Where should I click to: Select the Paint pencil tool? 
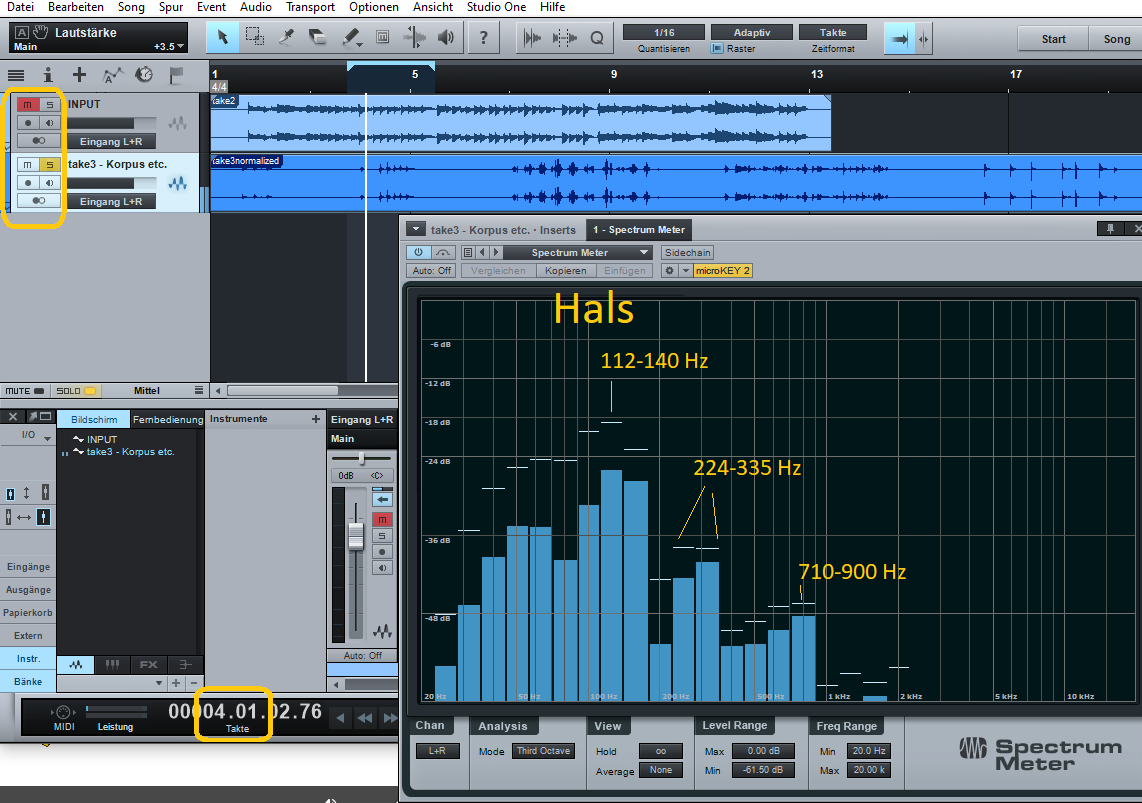(351, 38)
